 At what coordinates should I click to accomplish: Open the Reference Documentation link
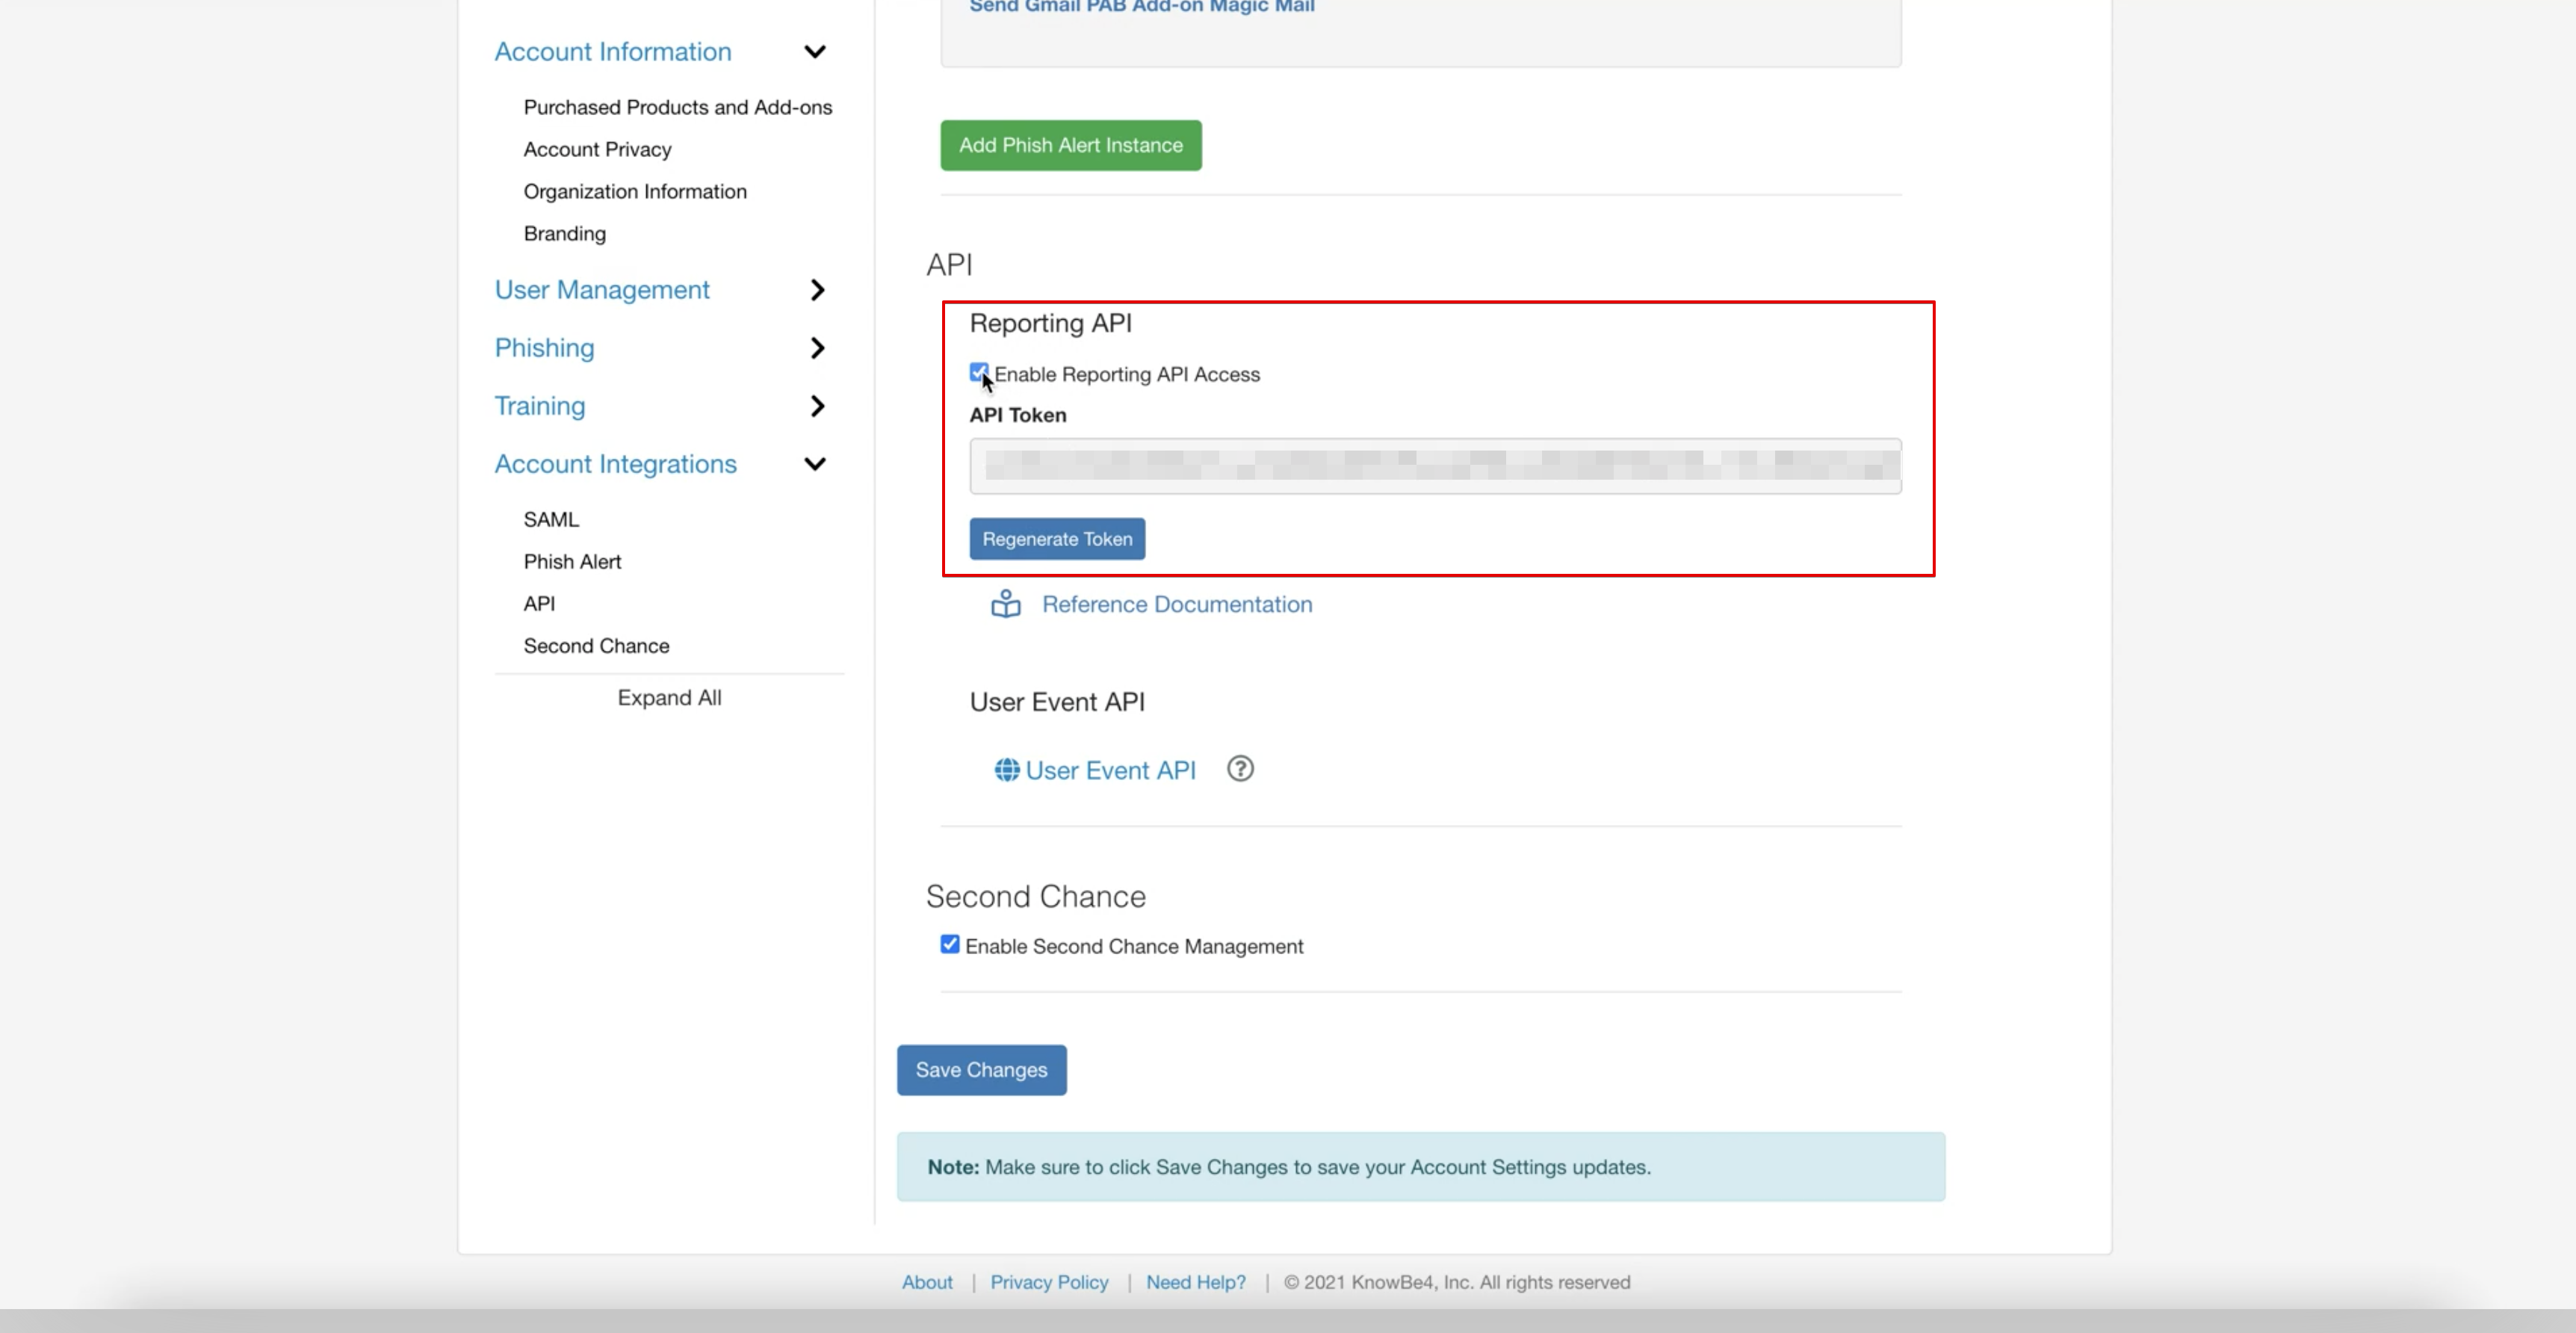pos(1176,604)
